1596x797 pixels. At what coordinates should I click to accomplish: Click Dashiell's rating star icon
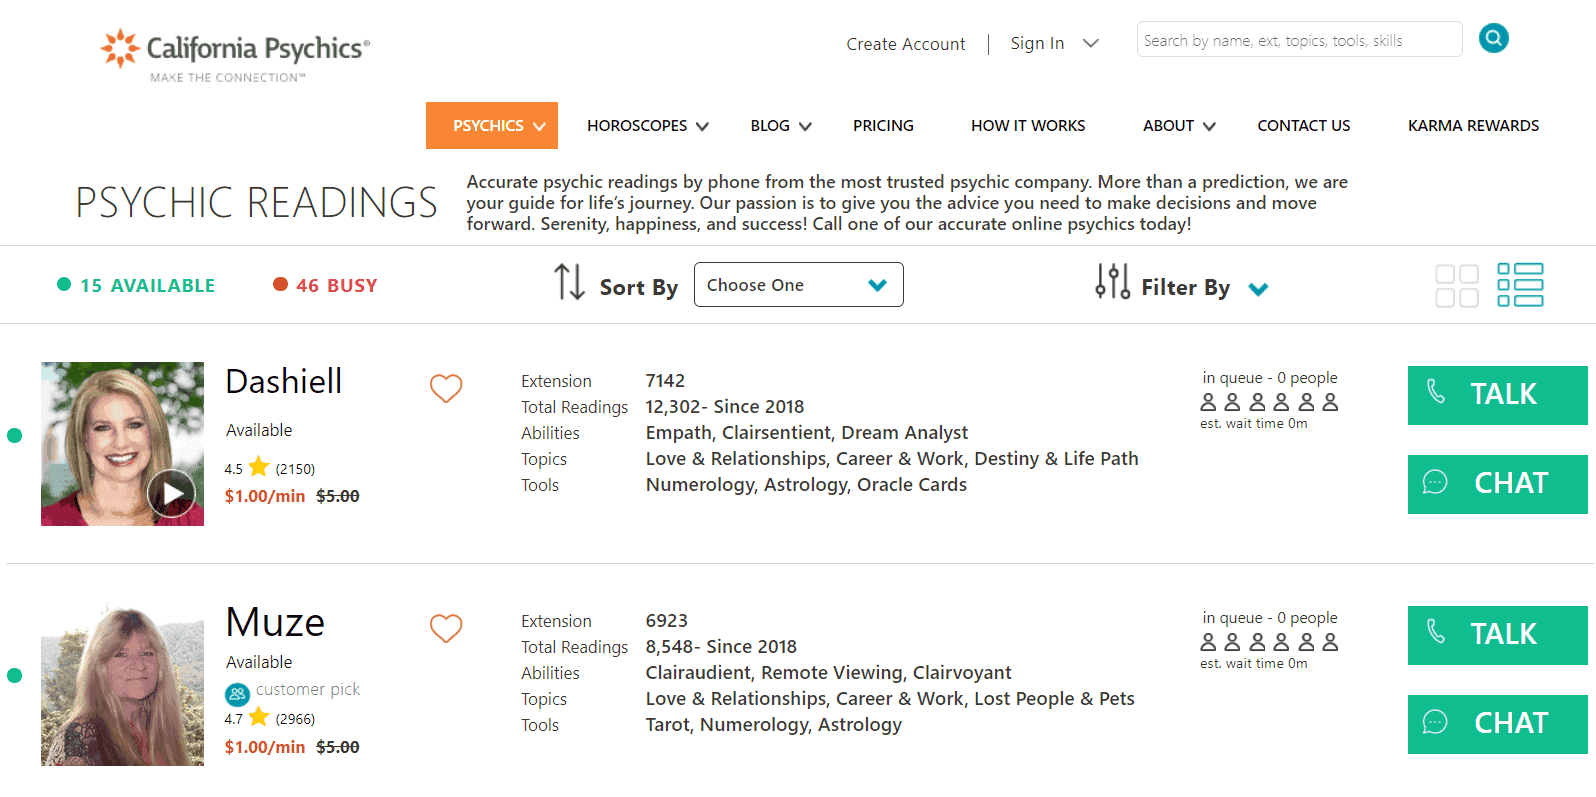(x=259, y=467)
